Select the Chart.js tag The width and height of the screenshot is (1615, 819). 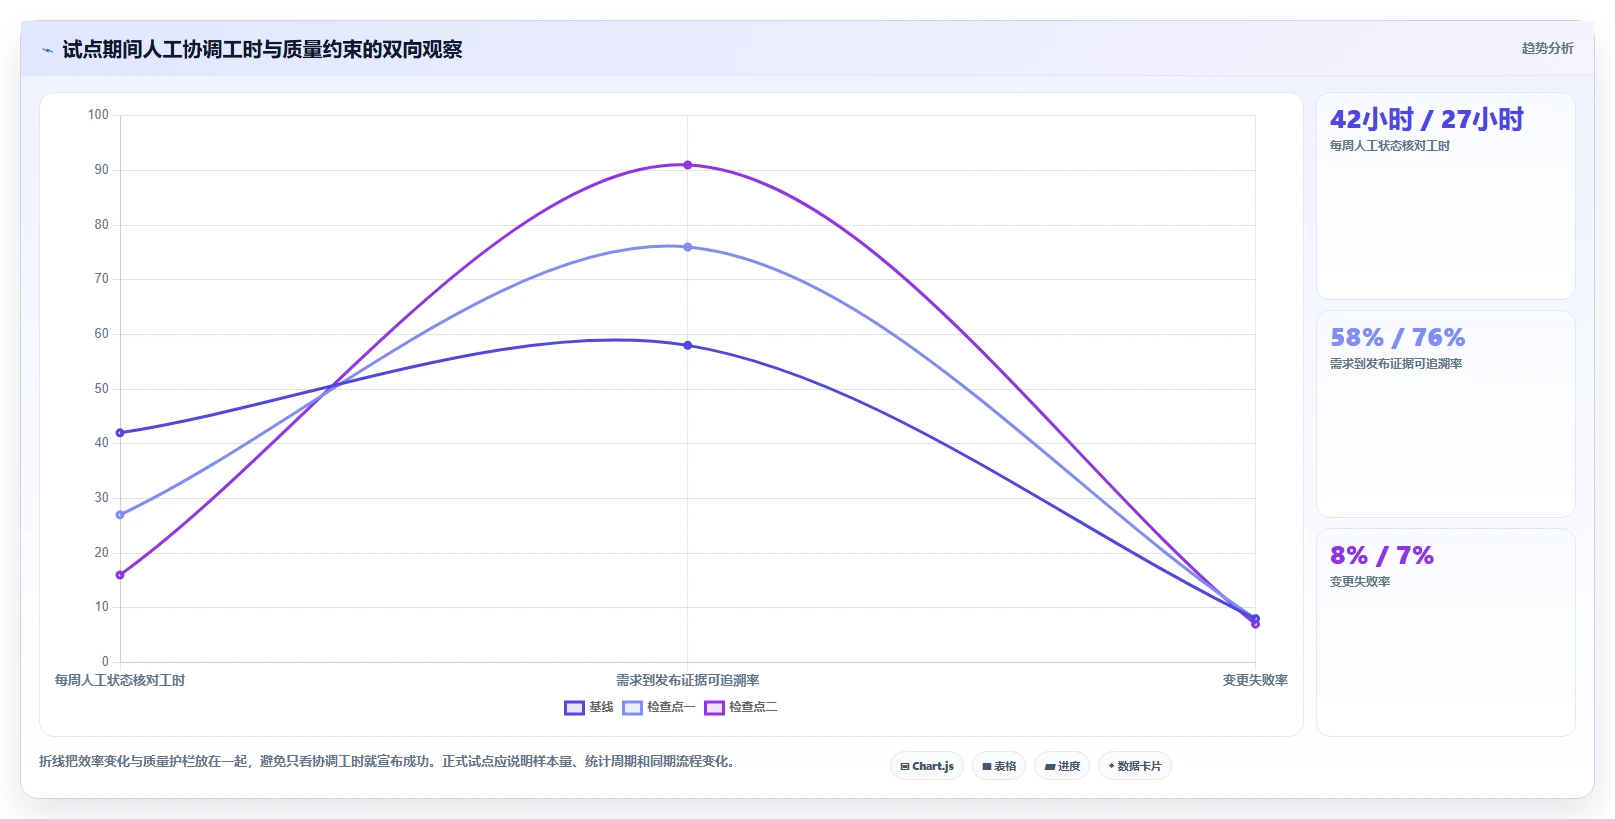(x=927, y=766)
